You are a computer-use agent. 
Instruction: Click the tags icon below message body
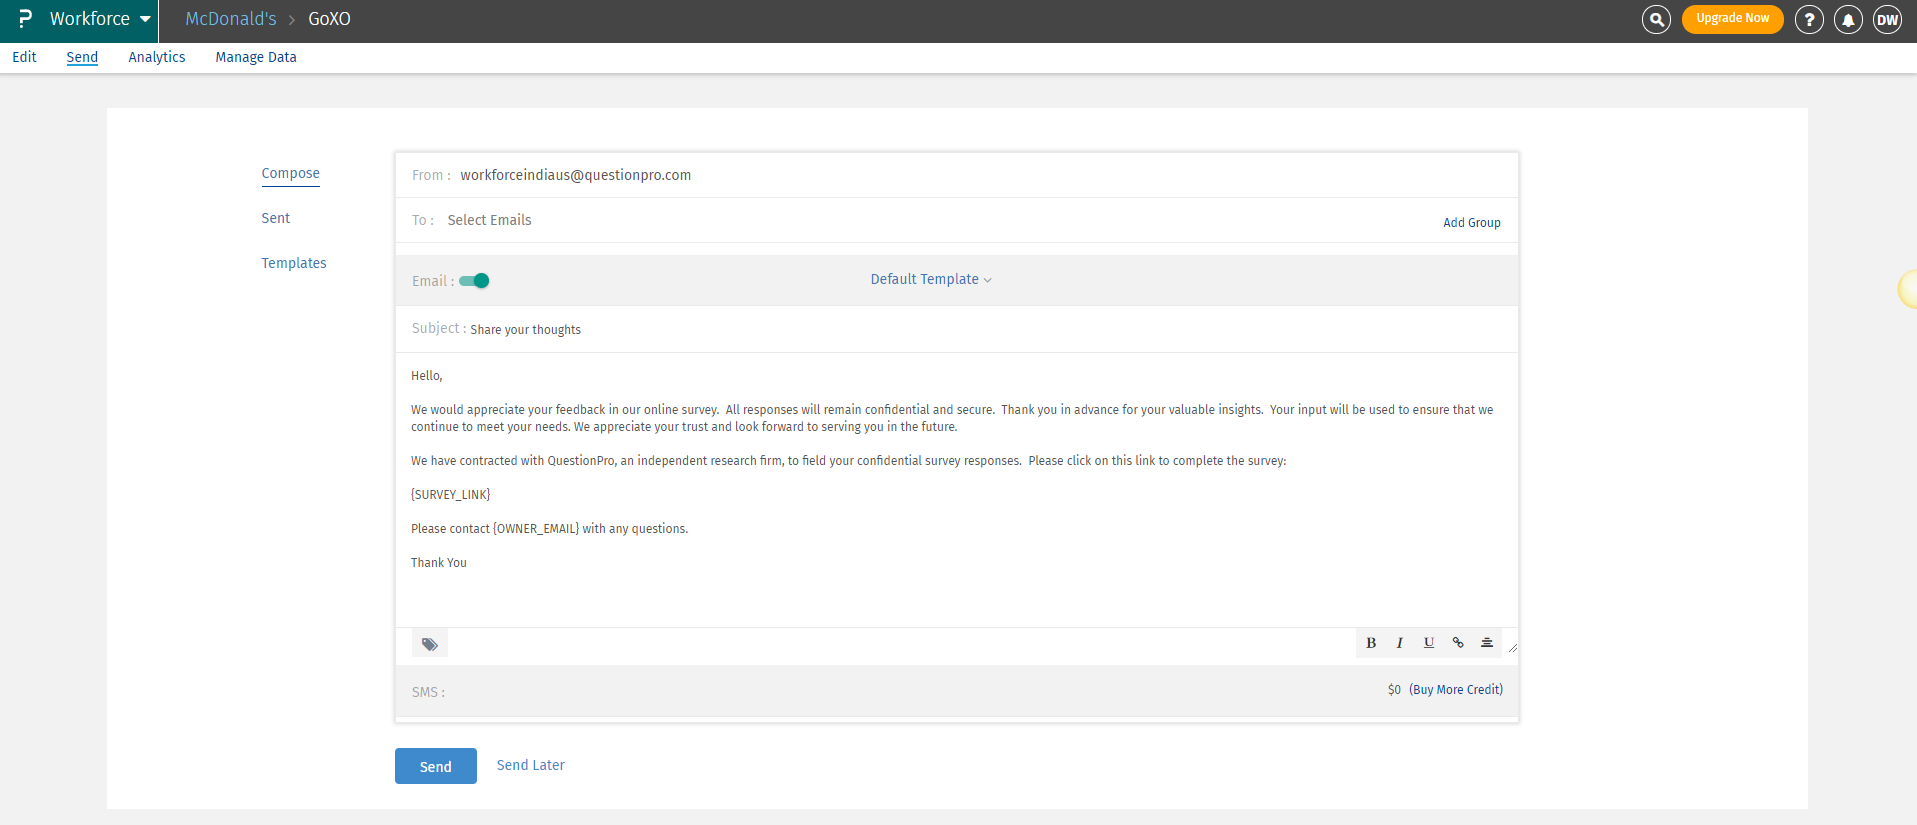[x=430, y=644]
